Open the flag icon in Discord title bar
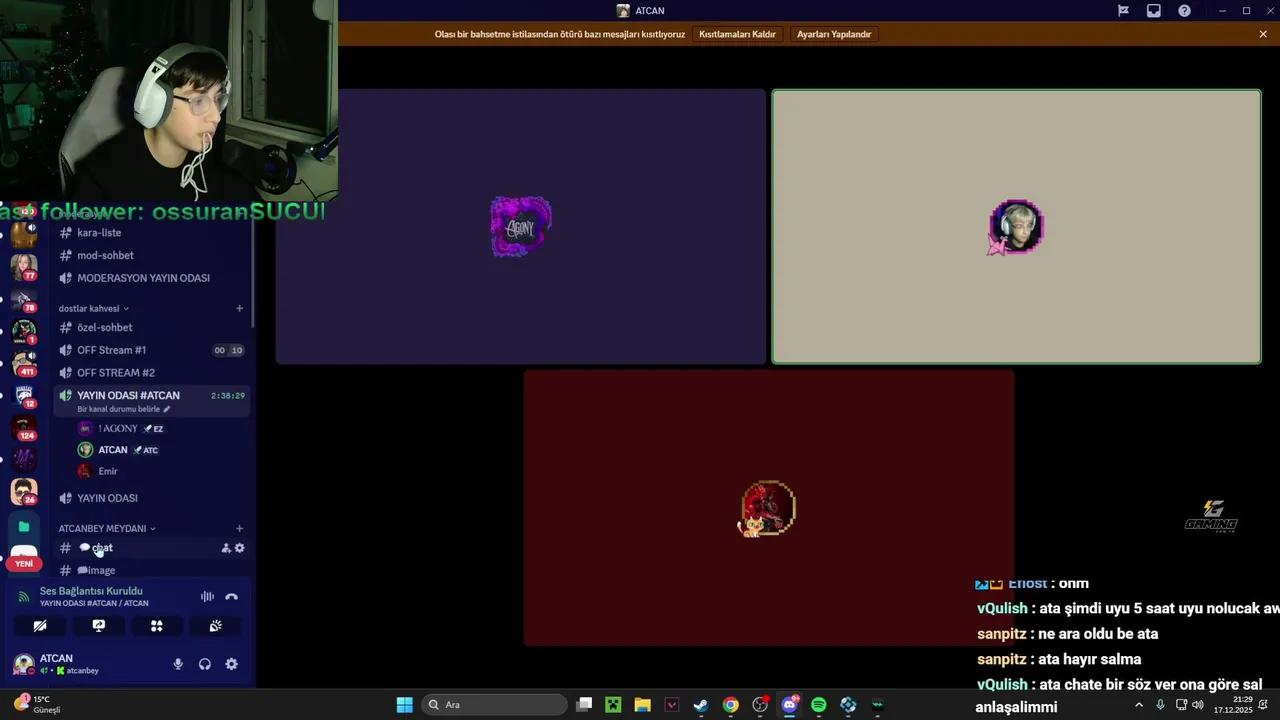Image resolution: width=1280 pixels, height=720 pixels. click(x=1123, y=11)
